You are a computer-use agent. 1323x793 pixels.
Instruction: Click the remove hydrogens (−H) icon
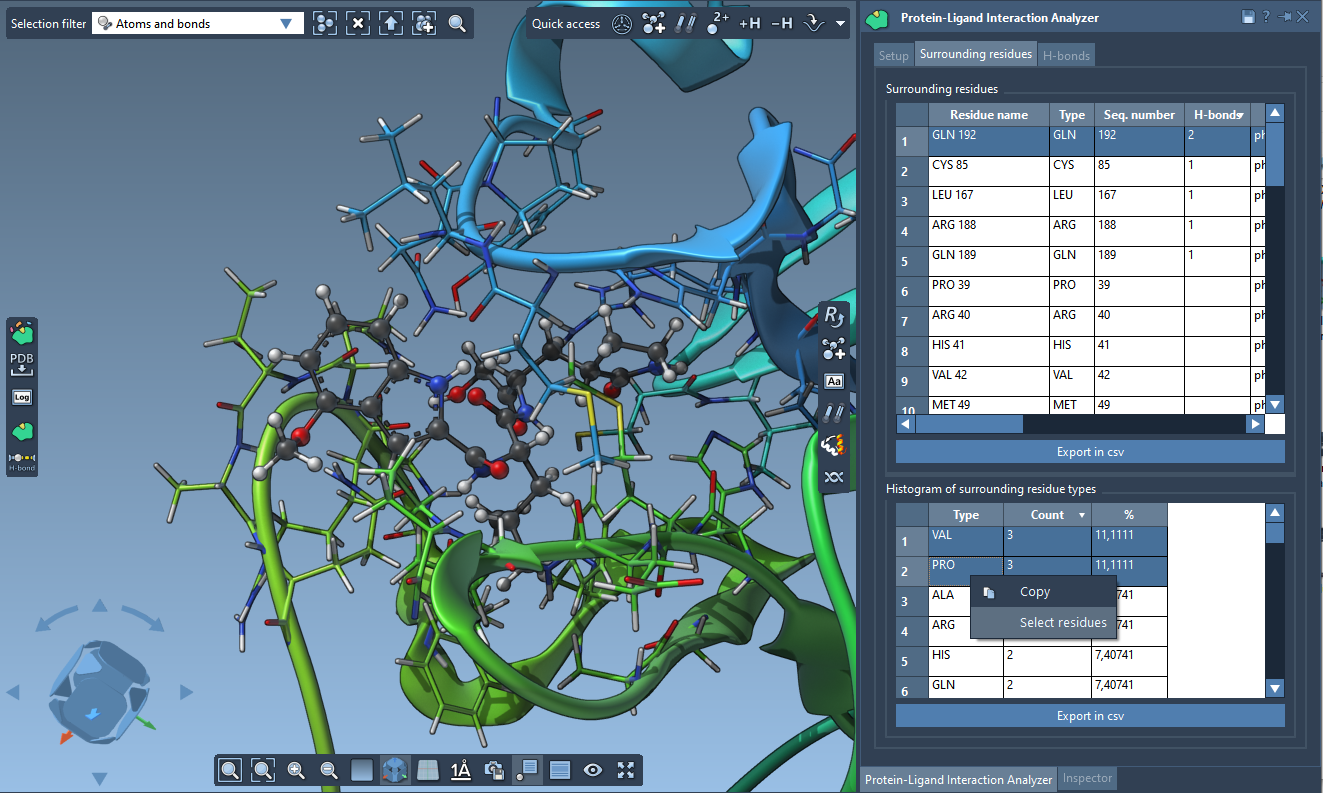[x=782, y=23]
